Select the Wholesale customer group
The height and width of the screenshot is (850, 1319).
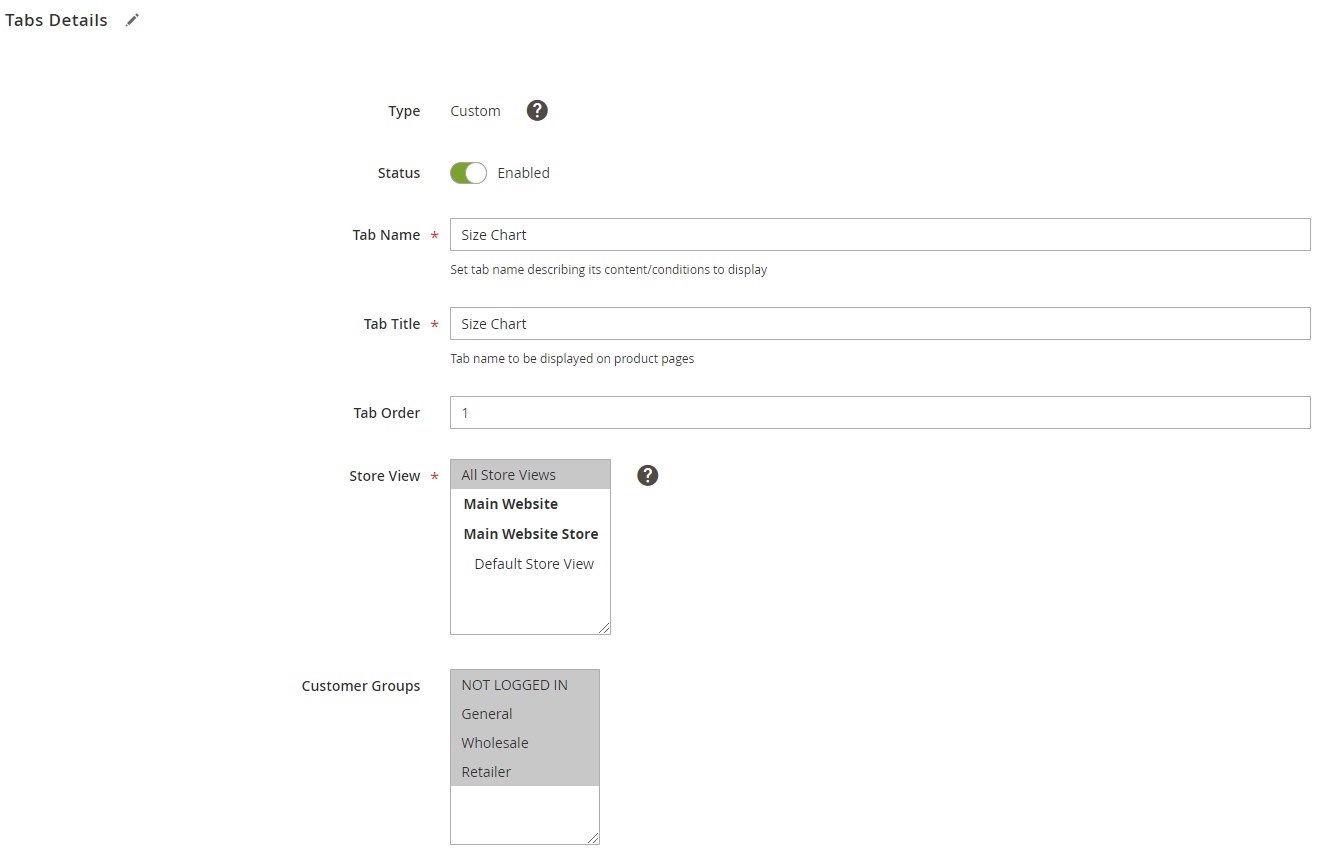pos(525,743)
